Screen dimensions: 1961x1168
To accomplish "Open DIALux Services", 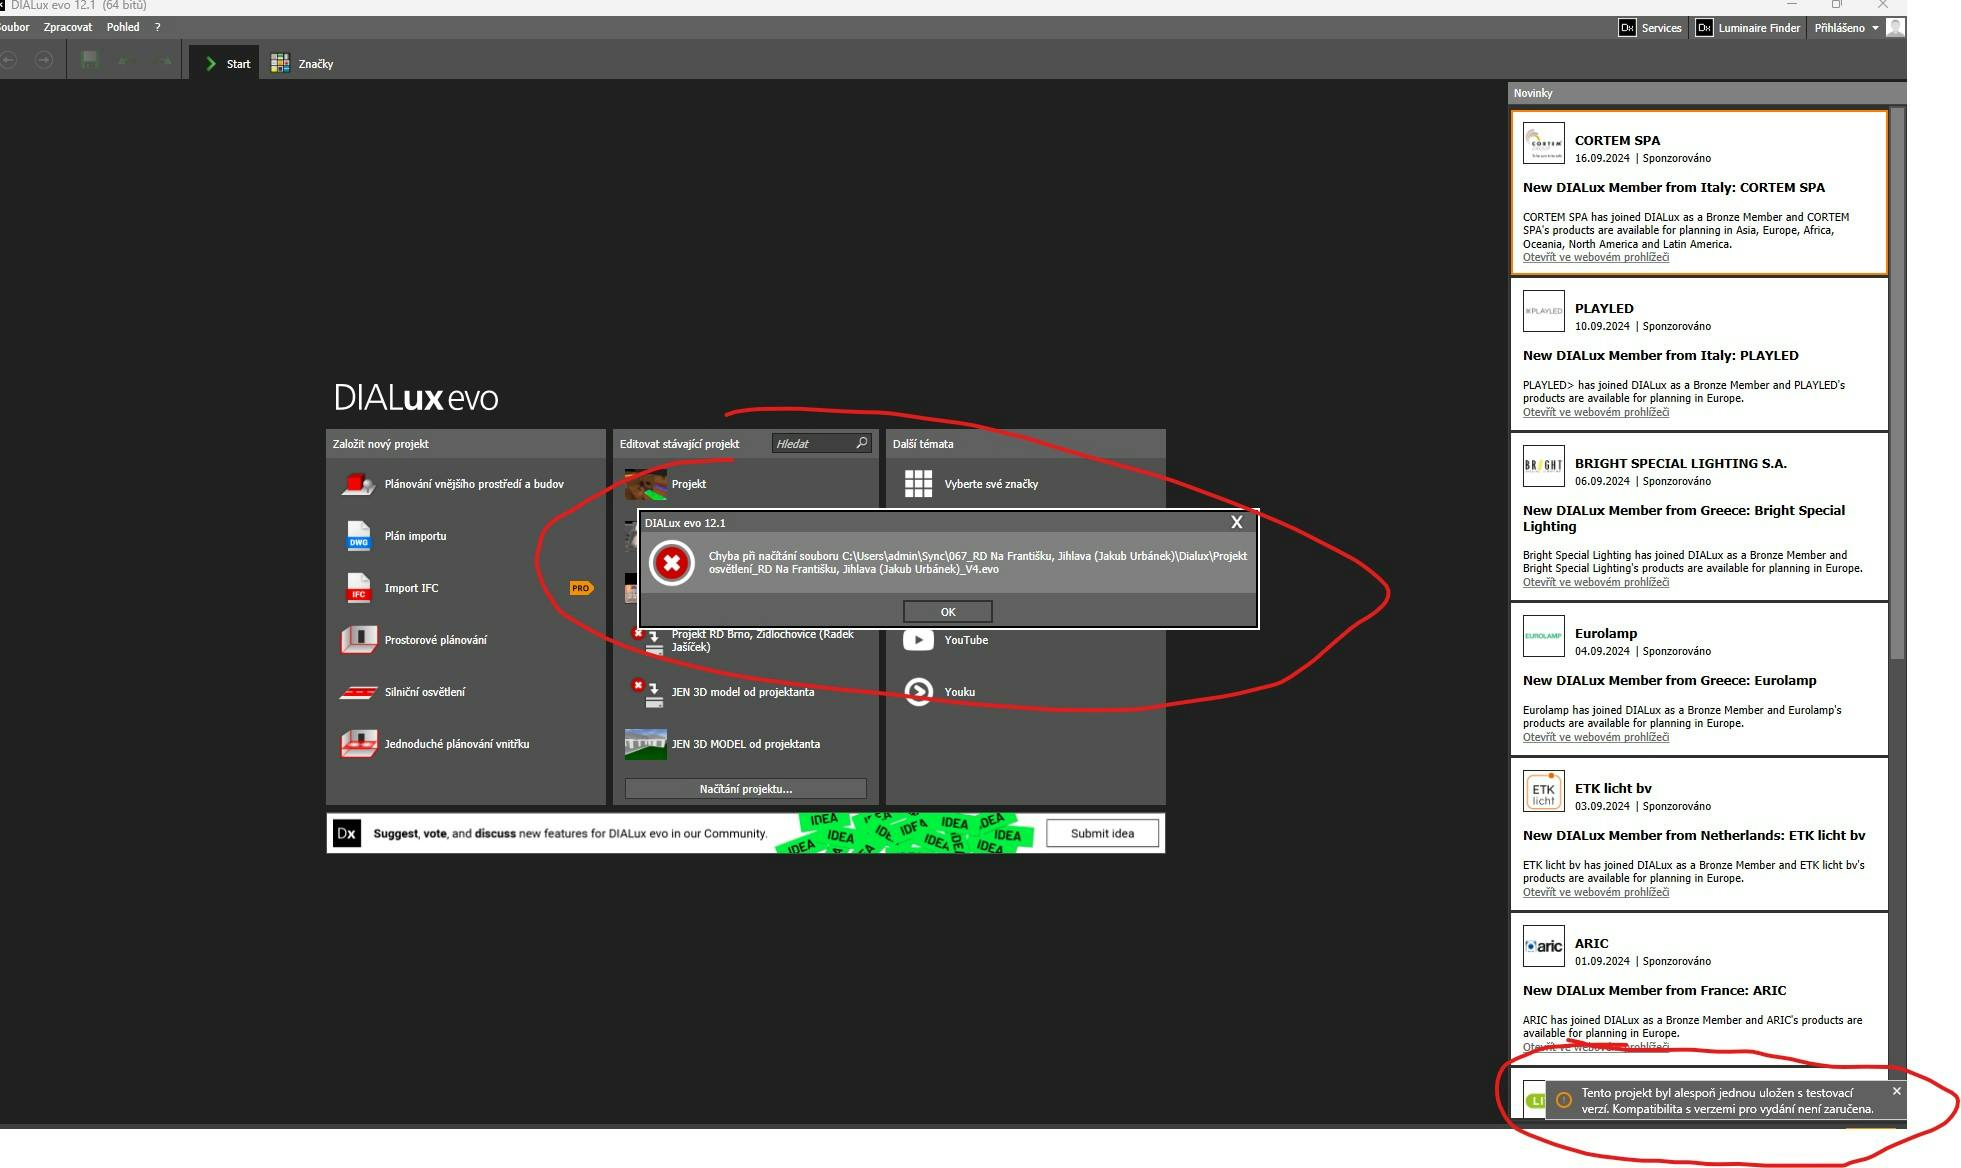I will coord(1650,28).
